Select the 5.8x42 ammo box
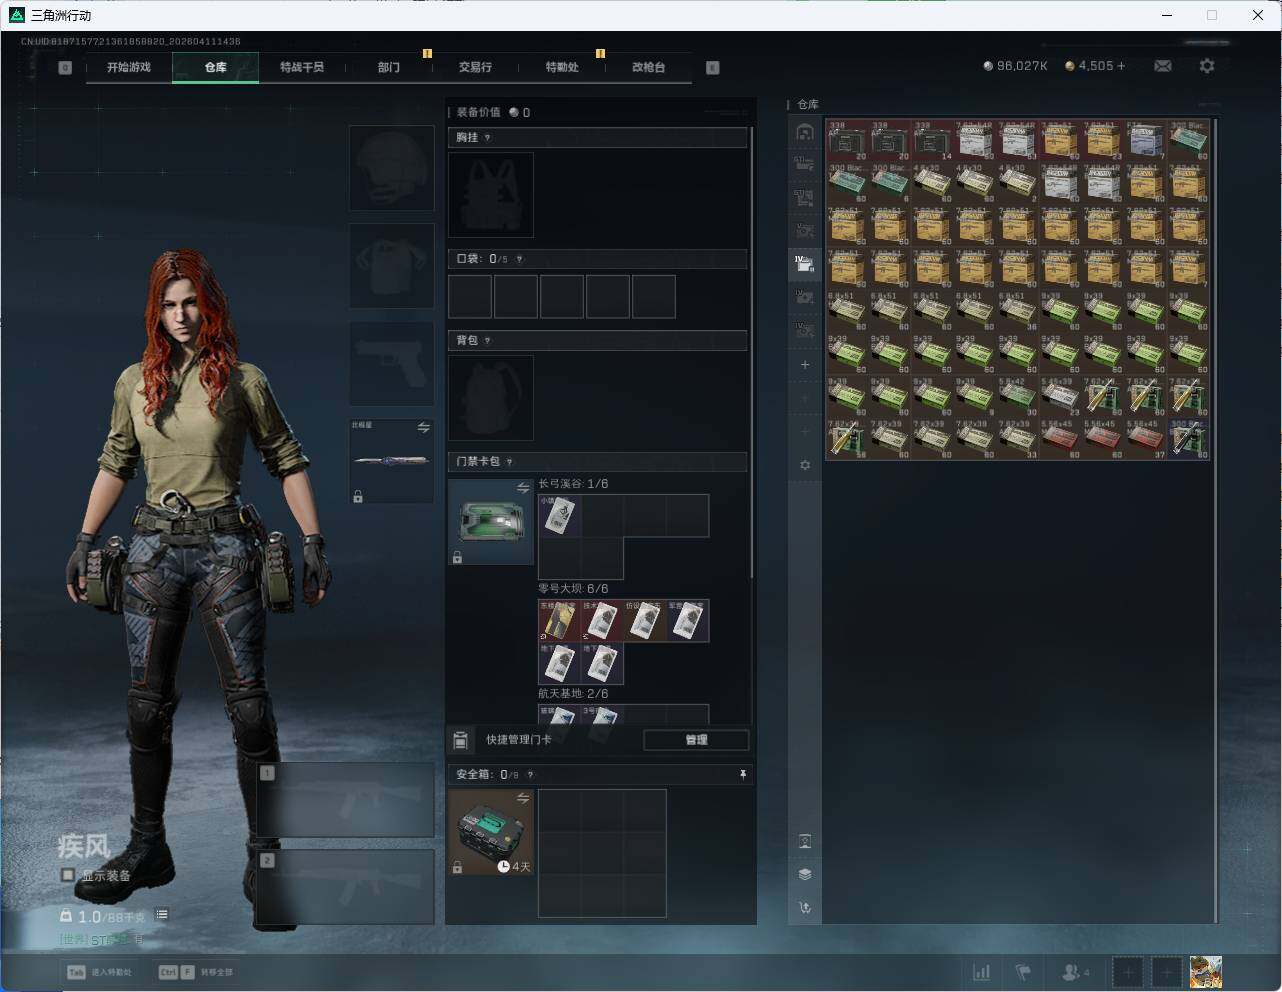 [x=1018, y=397]
